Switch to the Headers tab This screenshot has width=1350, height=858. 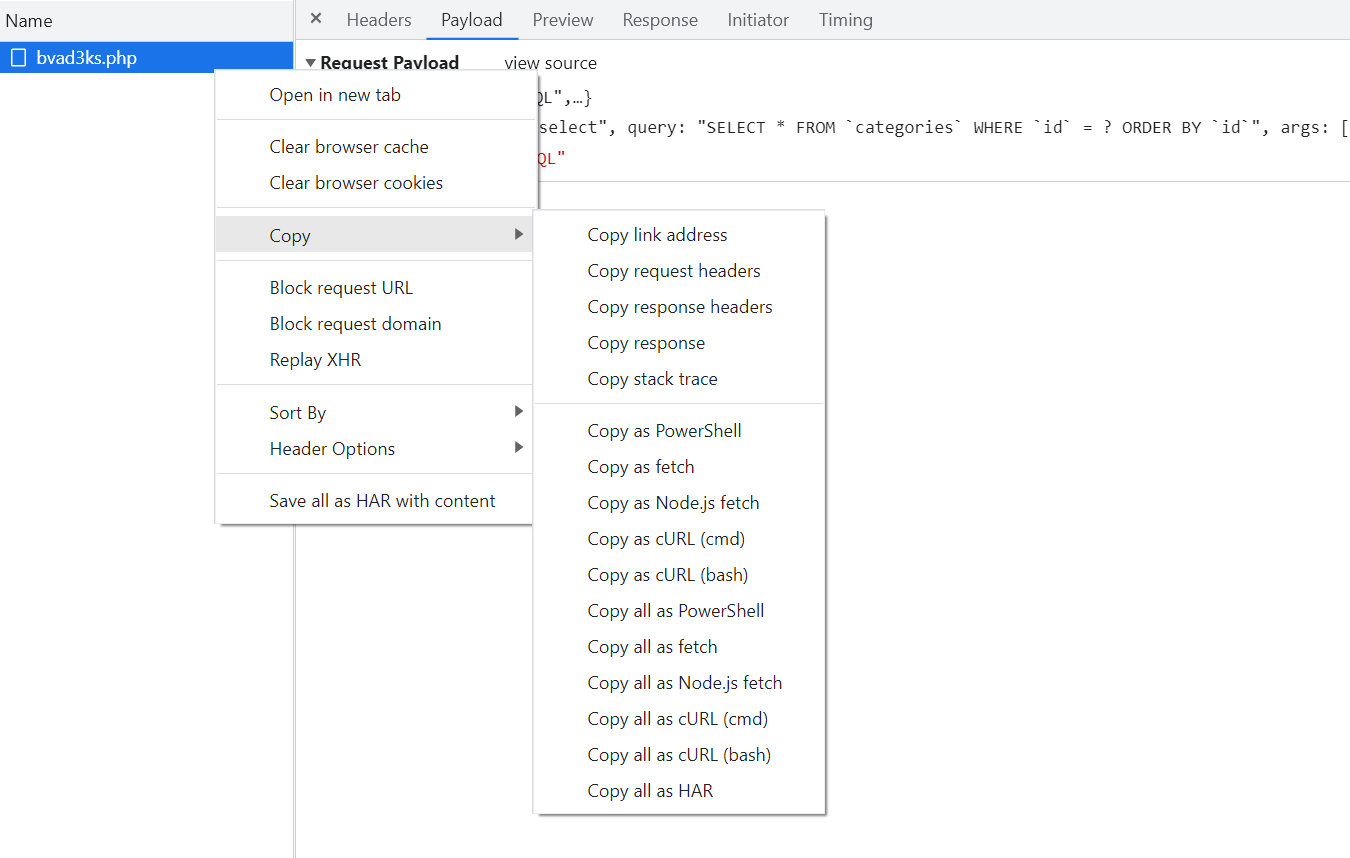379,20
